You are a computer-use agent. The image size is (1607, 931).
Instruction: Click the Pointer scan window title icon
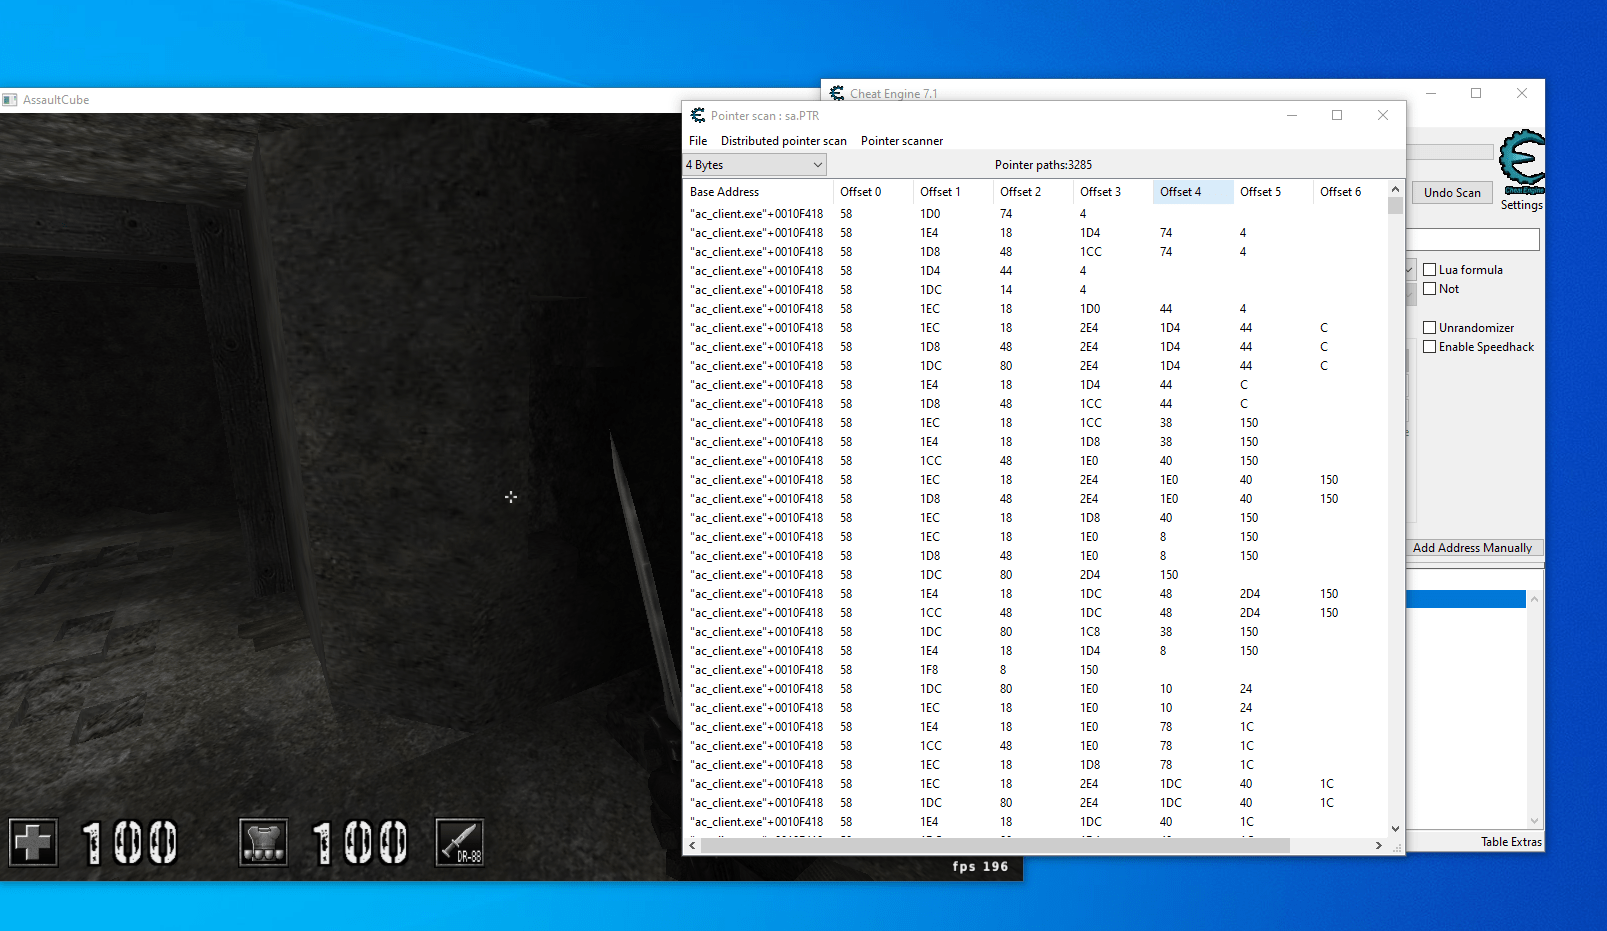pos(698,116)
